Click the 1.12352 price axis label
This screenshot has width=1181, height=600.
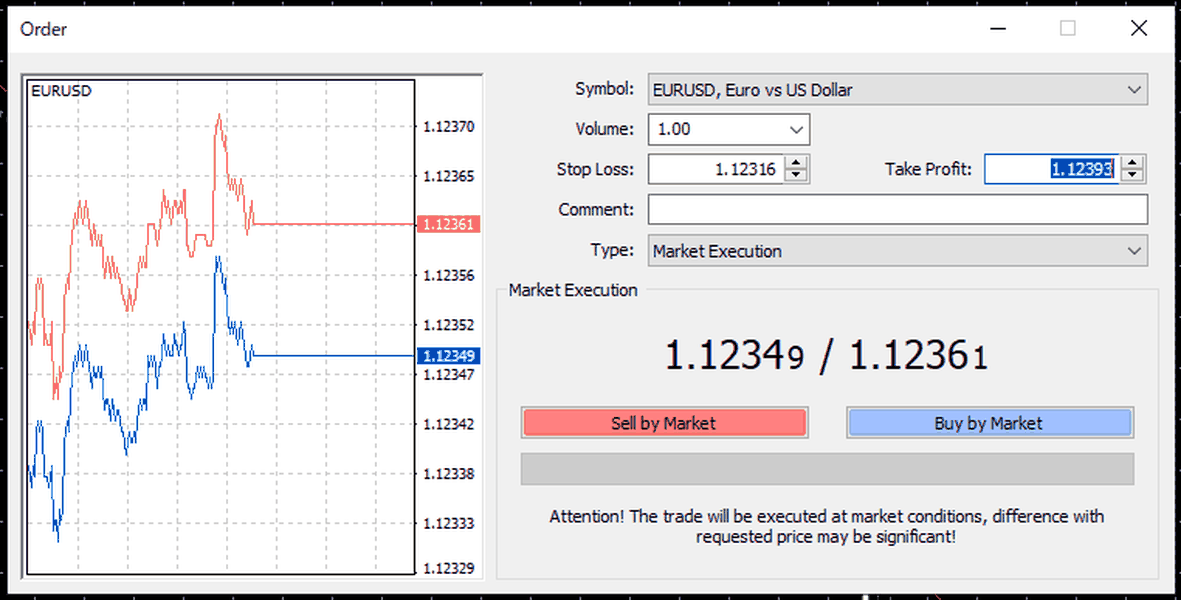[x=449, y=325]
